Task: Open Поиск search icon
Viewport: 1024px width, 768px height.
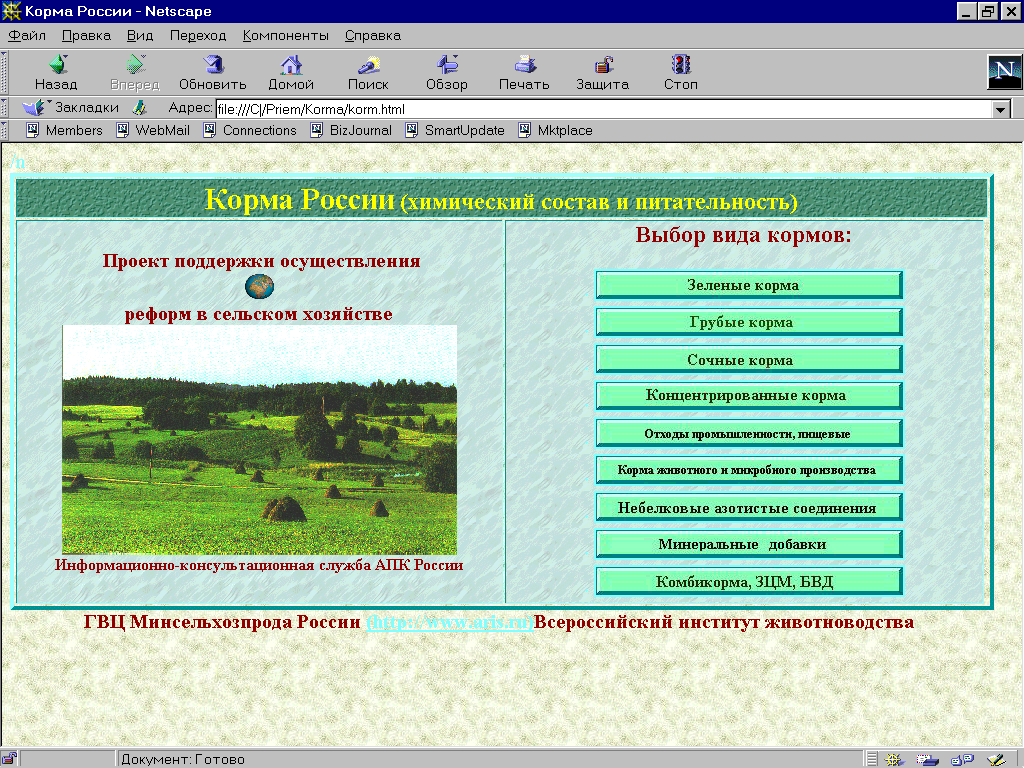Action: pyautogui.click(x=368, y=65)
